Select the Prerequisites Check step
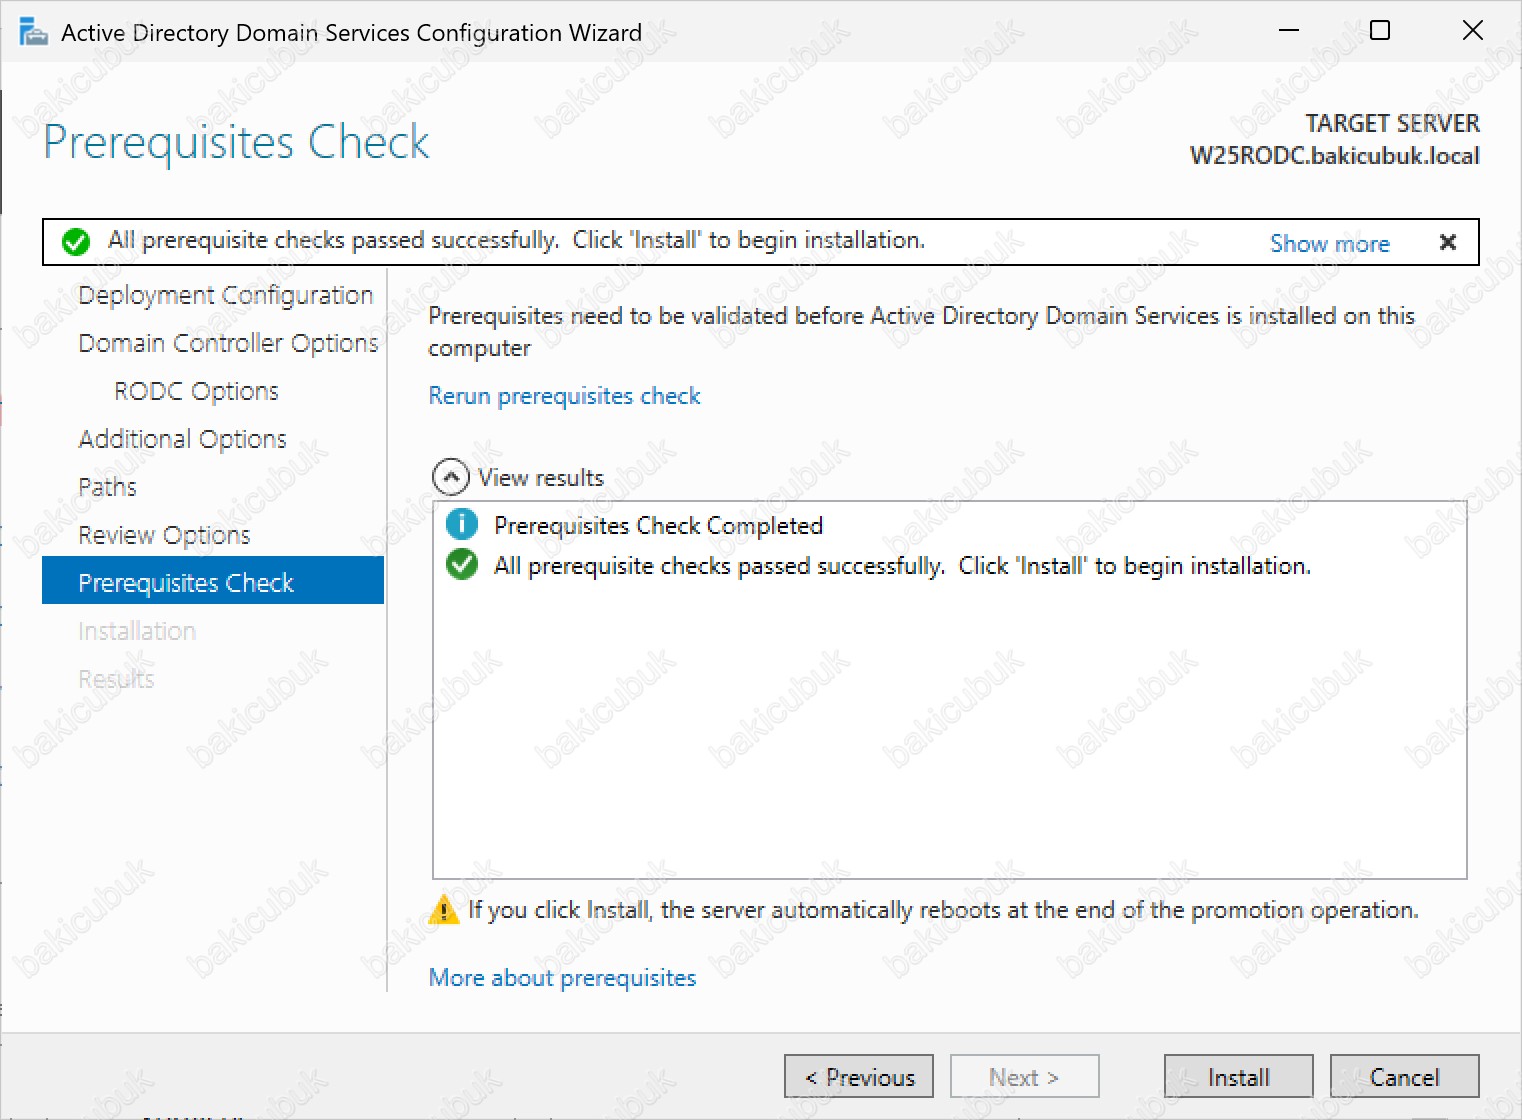The height and width of the screenshot is (1120, 1522). click(213, 581)
